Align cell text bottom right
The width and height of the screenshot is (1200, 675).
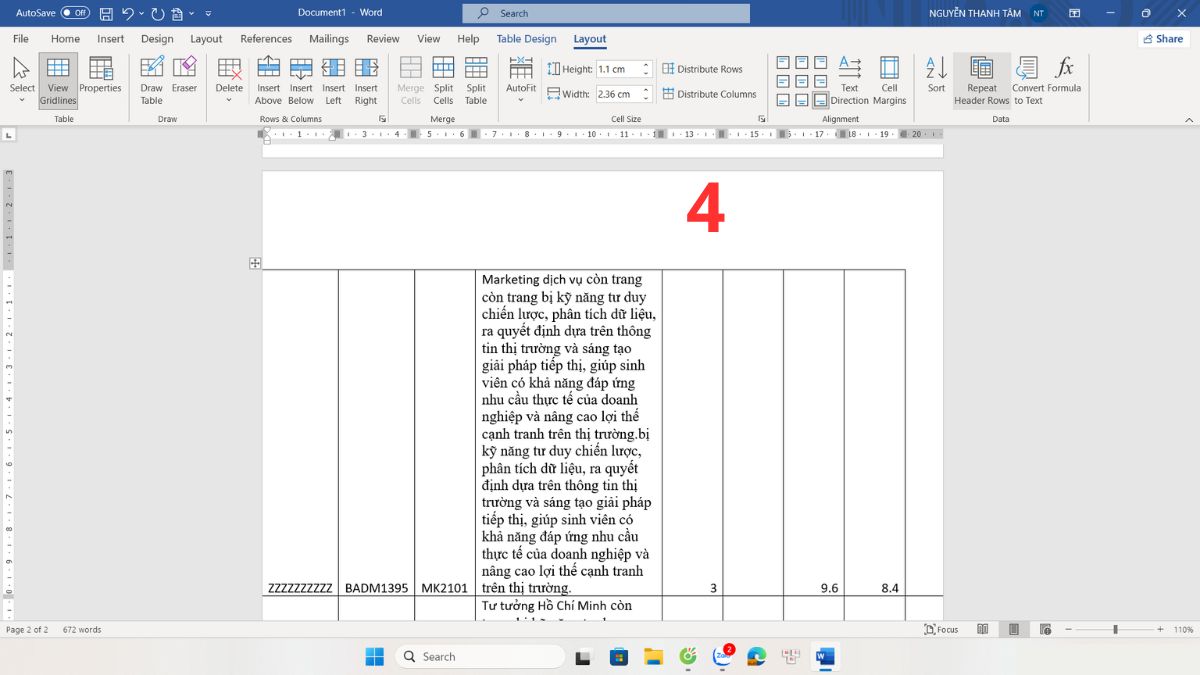click(820, 99)
